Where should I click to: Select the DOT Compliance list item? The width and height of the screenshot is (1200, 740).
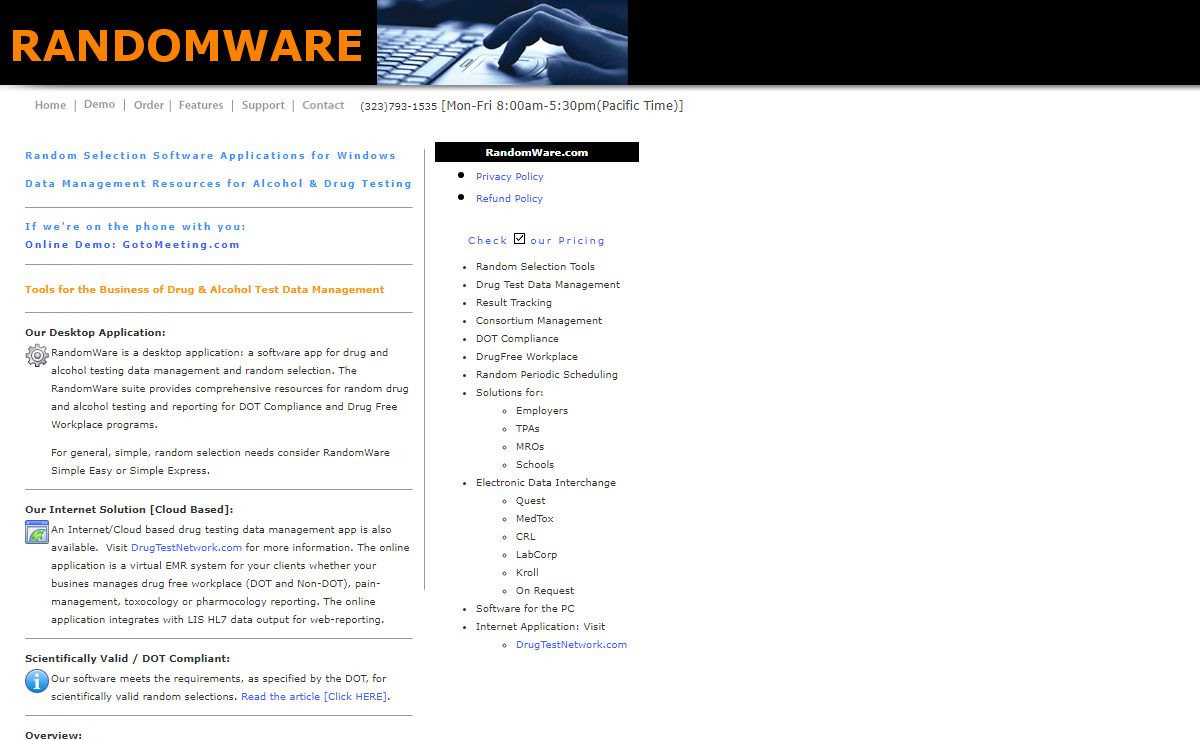coord(517,338)
